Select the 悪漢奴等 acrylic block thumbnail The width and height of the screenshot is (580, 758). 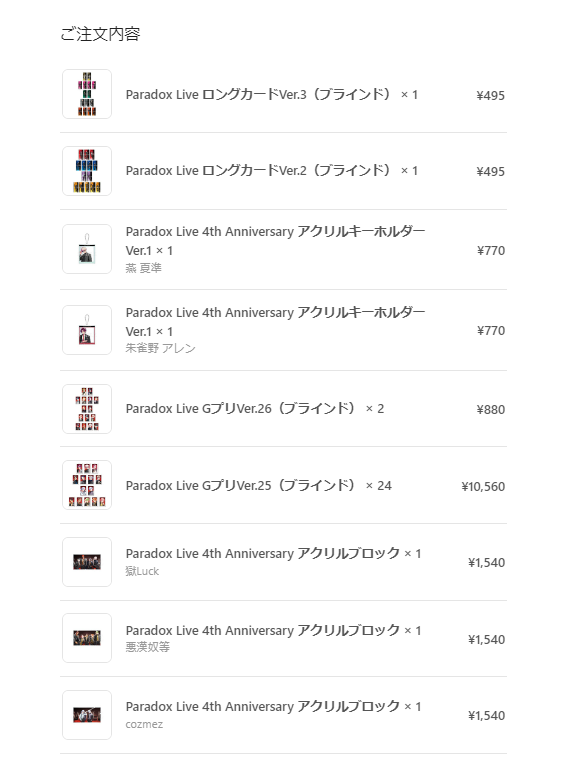(87, 638)
